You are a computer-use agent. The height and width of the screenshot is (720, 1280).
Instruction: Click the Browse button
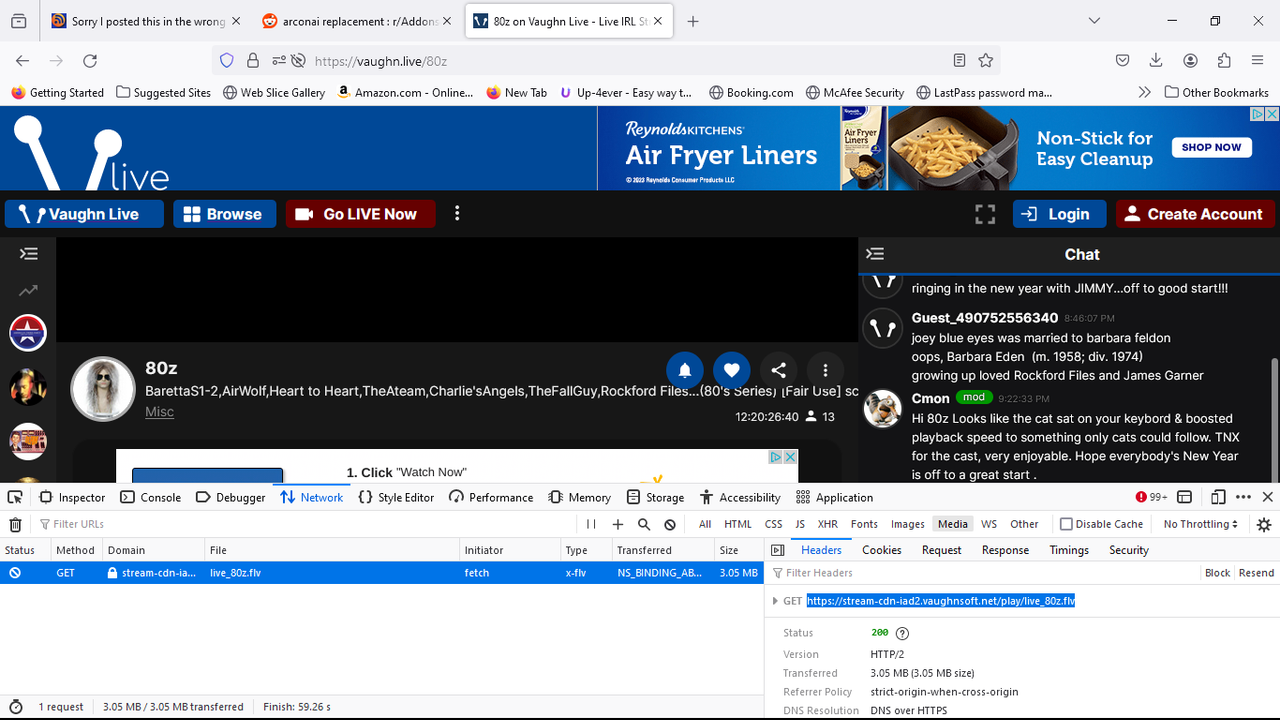(x=224, y=214)
